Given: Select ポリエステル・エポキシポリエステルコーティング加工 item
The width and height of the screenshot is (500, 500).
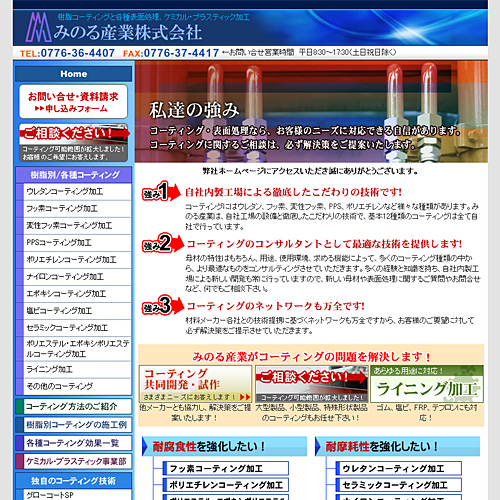Looking at the screenshot, I should pos(77,349).
